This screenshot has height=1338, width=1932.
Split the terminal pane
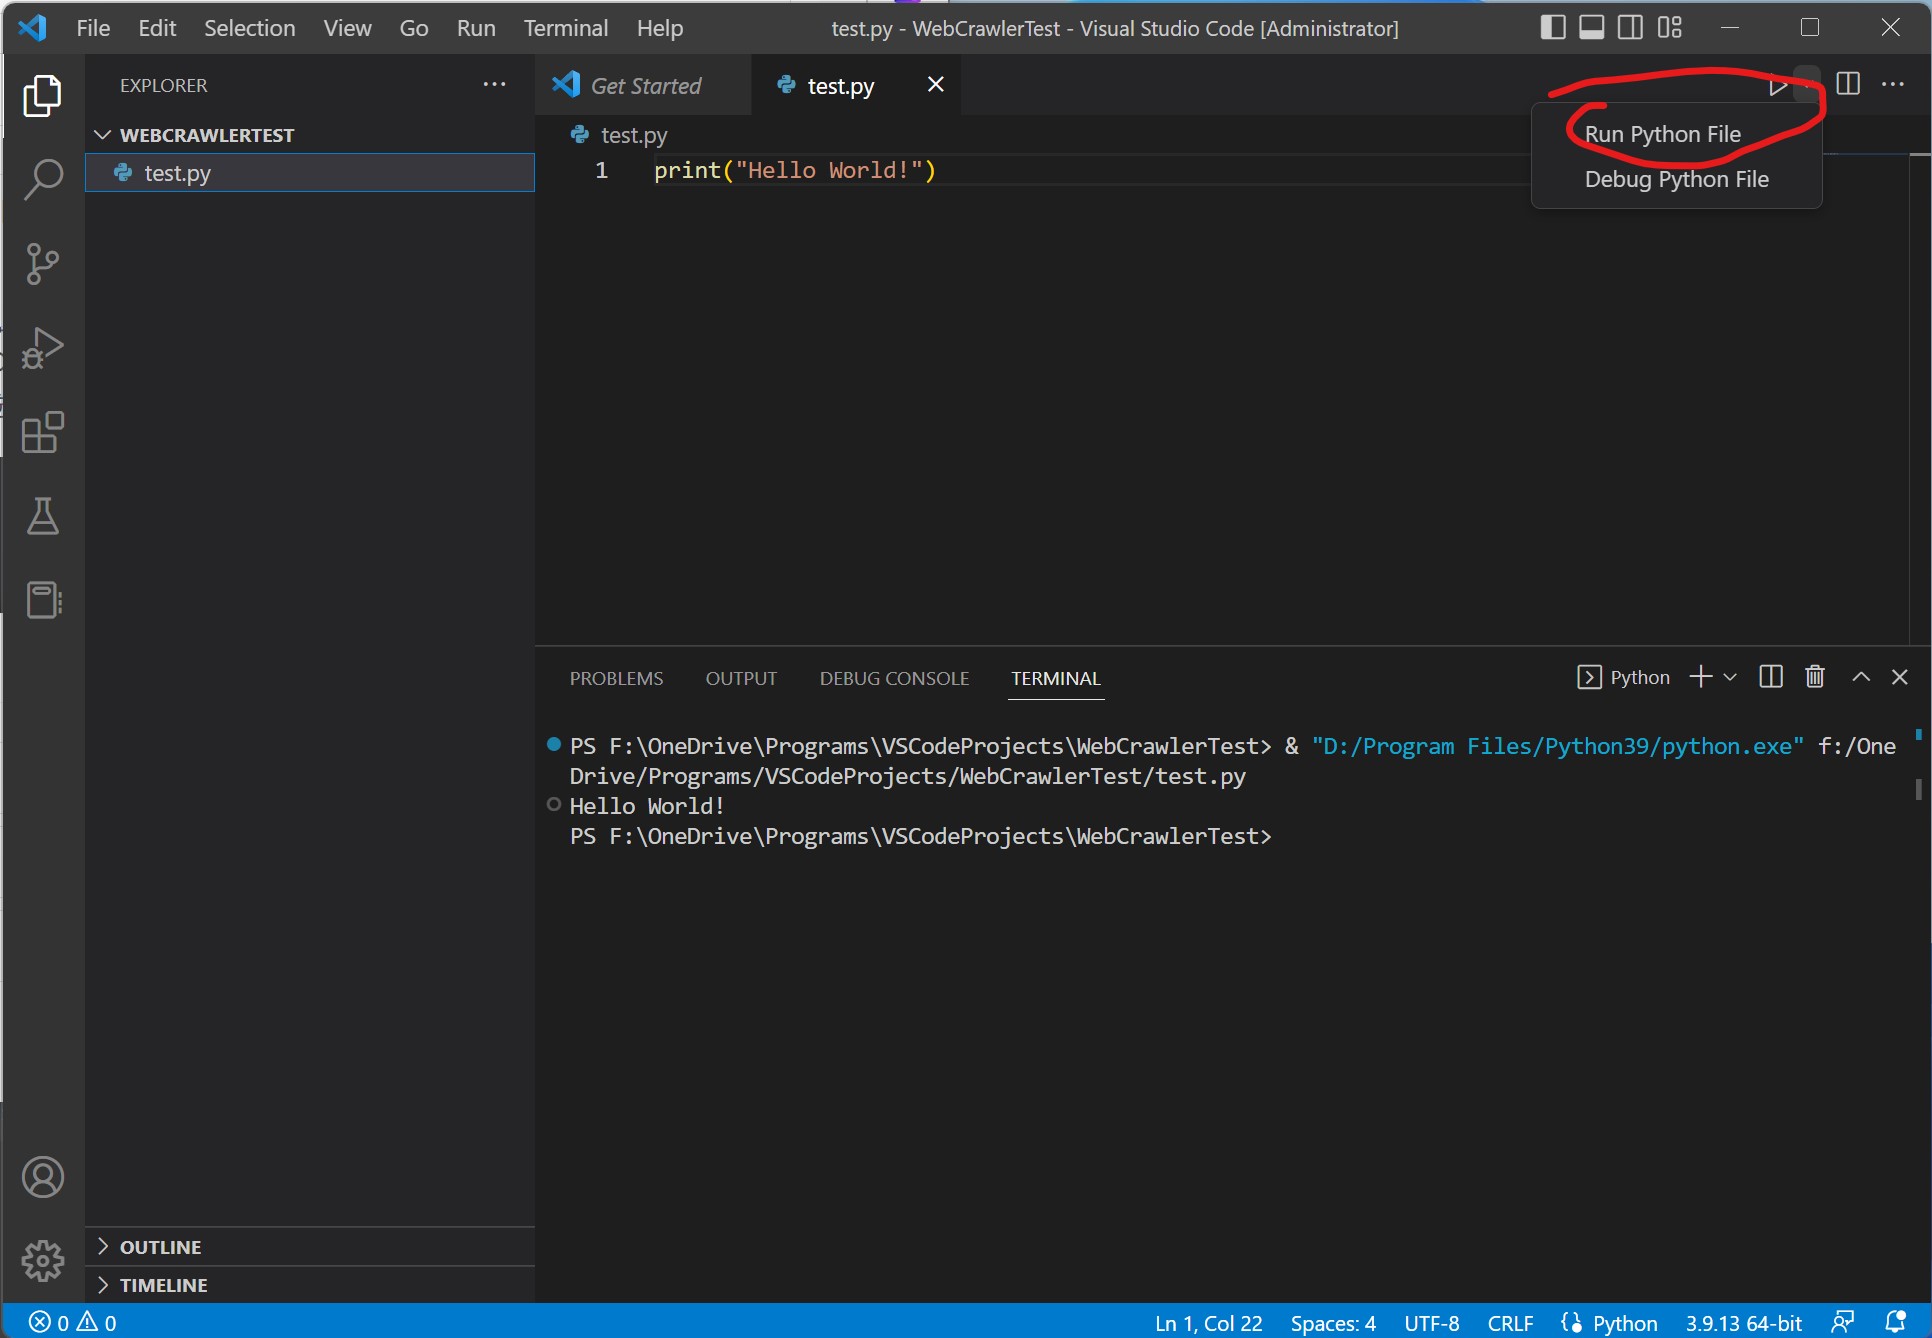1771,677
